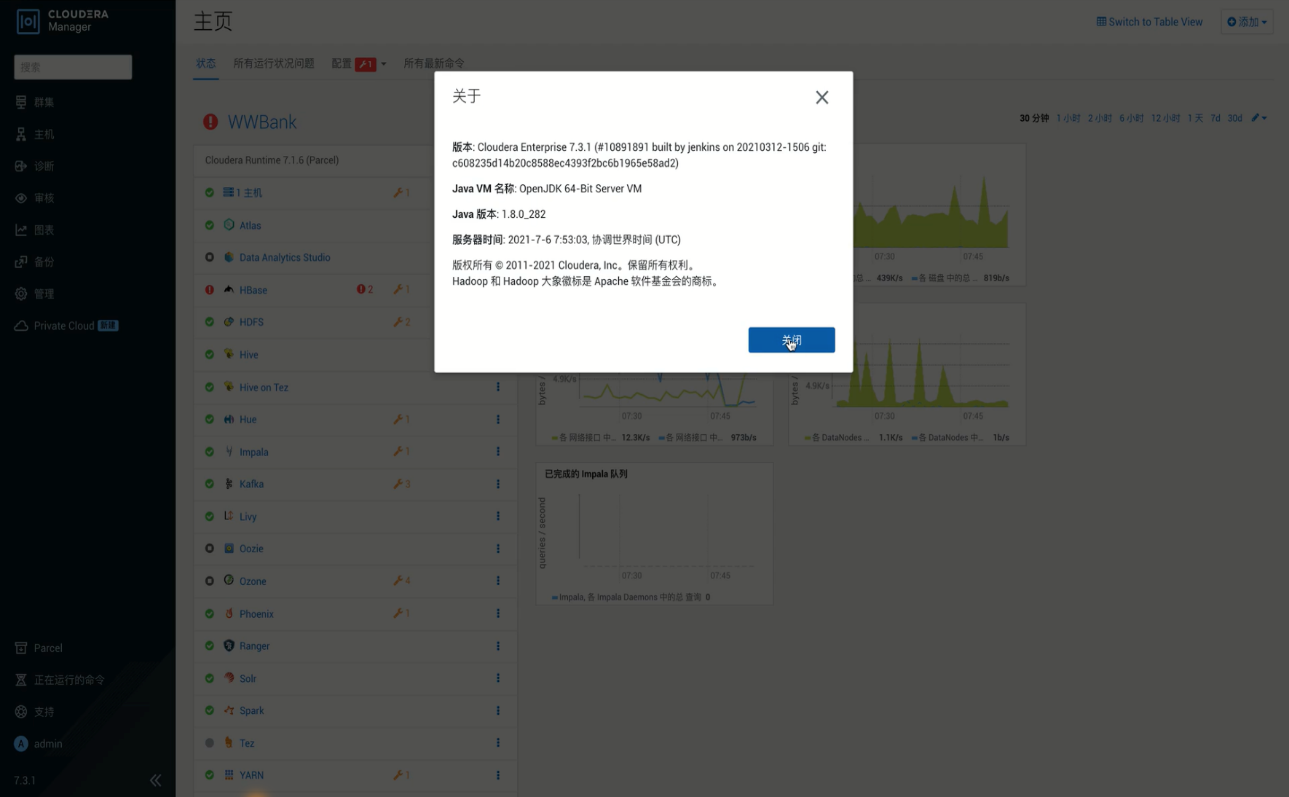Image resolution: width=1289 pixels, height=797 pixels.
Task: Click the 关闭 button in the About dialog
Action: point(791,340)
